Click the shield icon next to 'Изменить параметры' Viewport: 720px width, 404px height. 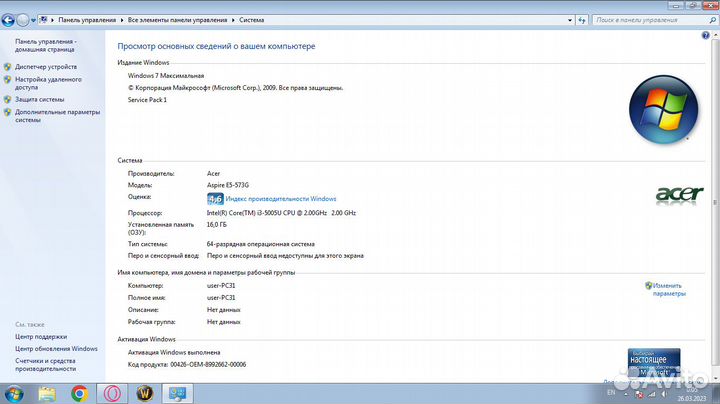(x=648, y=286)
